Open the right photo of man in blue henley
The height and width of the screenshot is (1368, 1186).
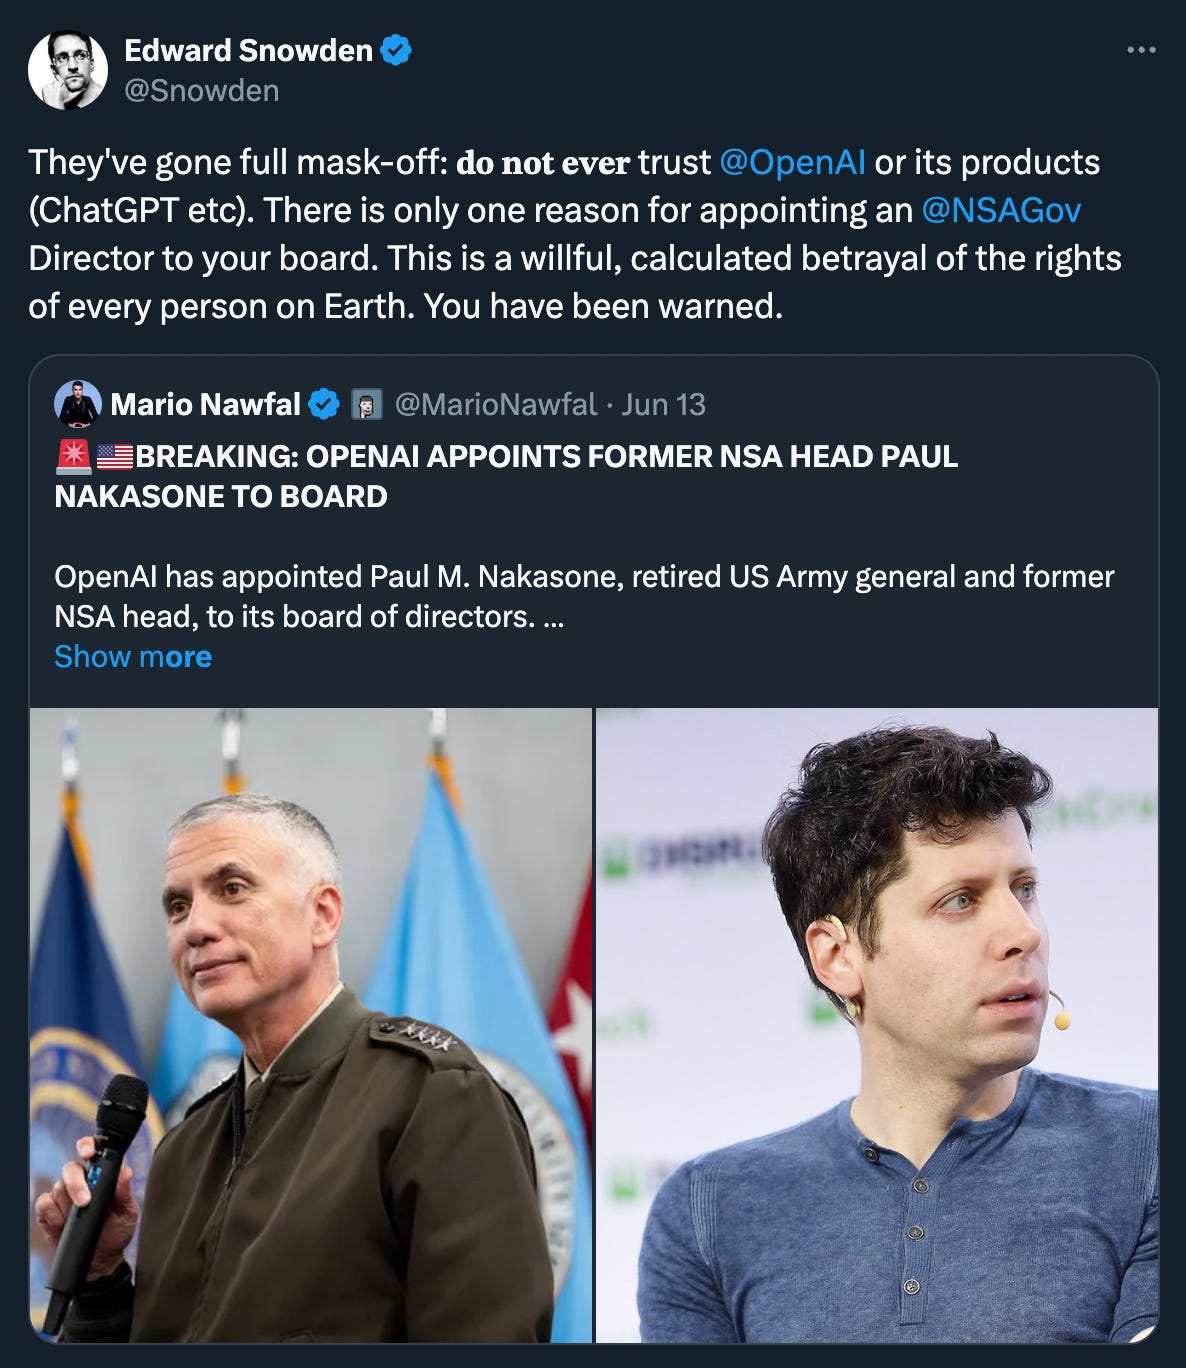tap(877, 1025)
